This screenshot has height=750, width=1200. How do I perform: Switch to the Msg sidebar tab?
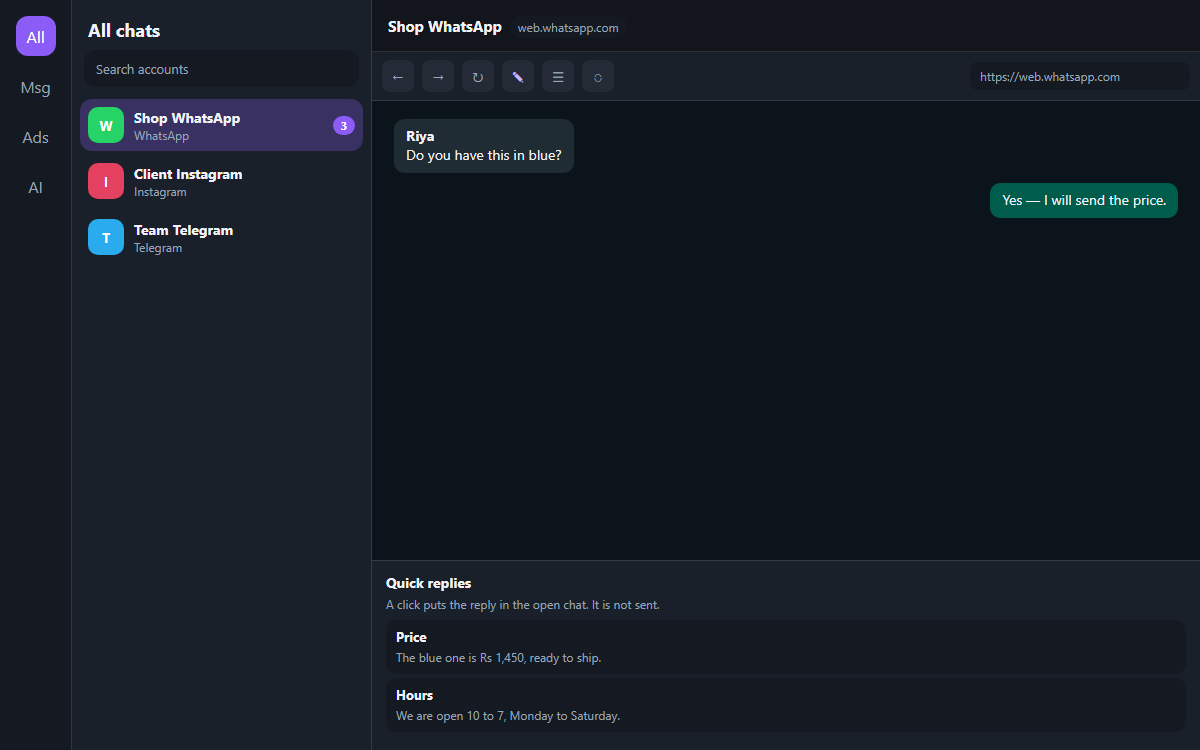36,87
